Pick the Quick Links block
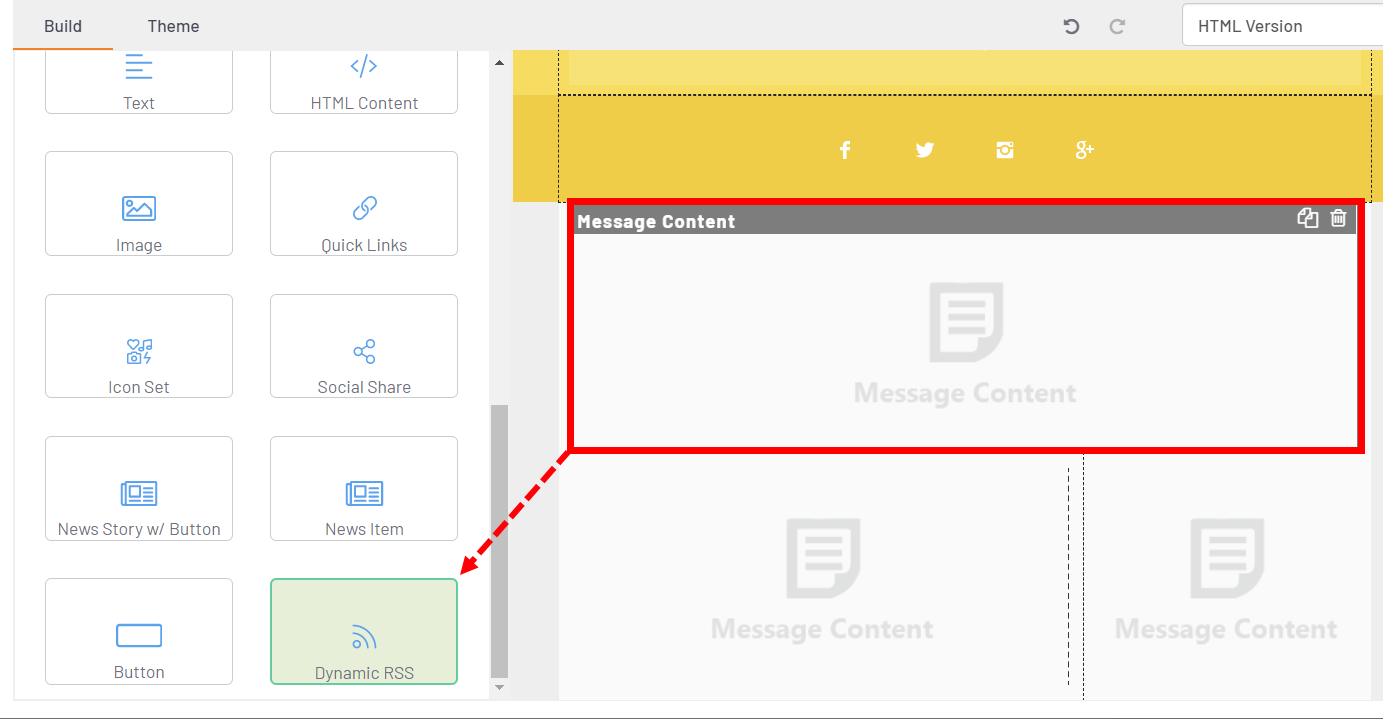The height and width of the screenshot is (719, 1383). tap(364, 204)
